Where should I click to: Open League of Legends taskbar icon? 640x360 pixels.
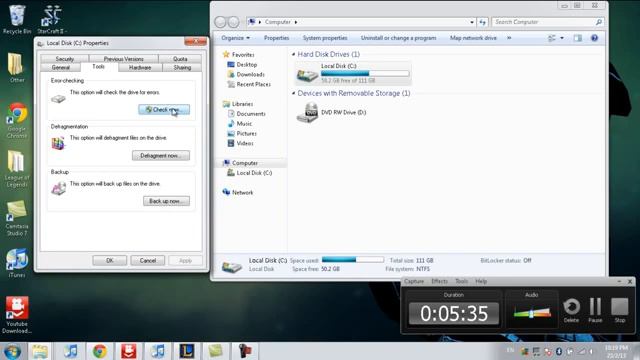tap(187, 351)
